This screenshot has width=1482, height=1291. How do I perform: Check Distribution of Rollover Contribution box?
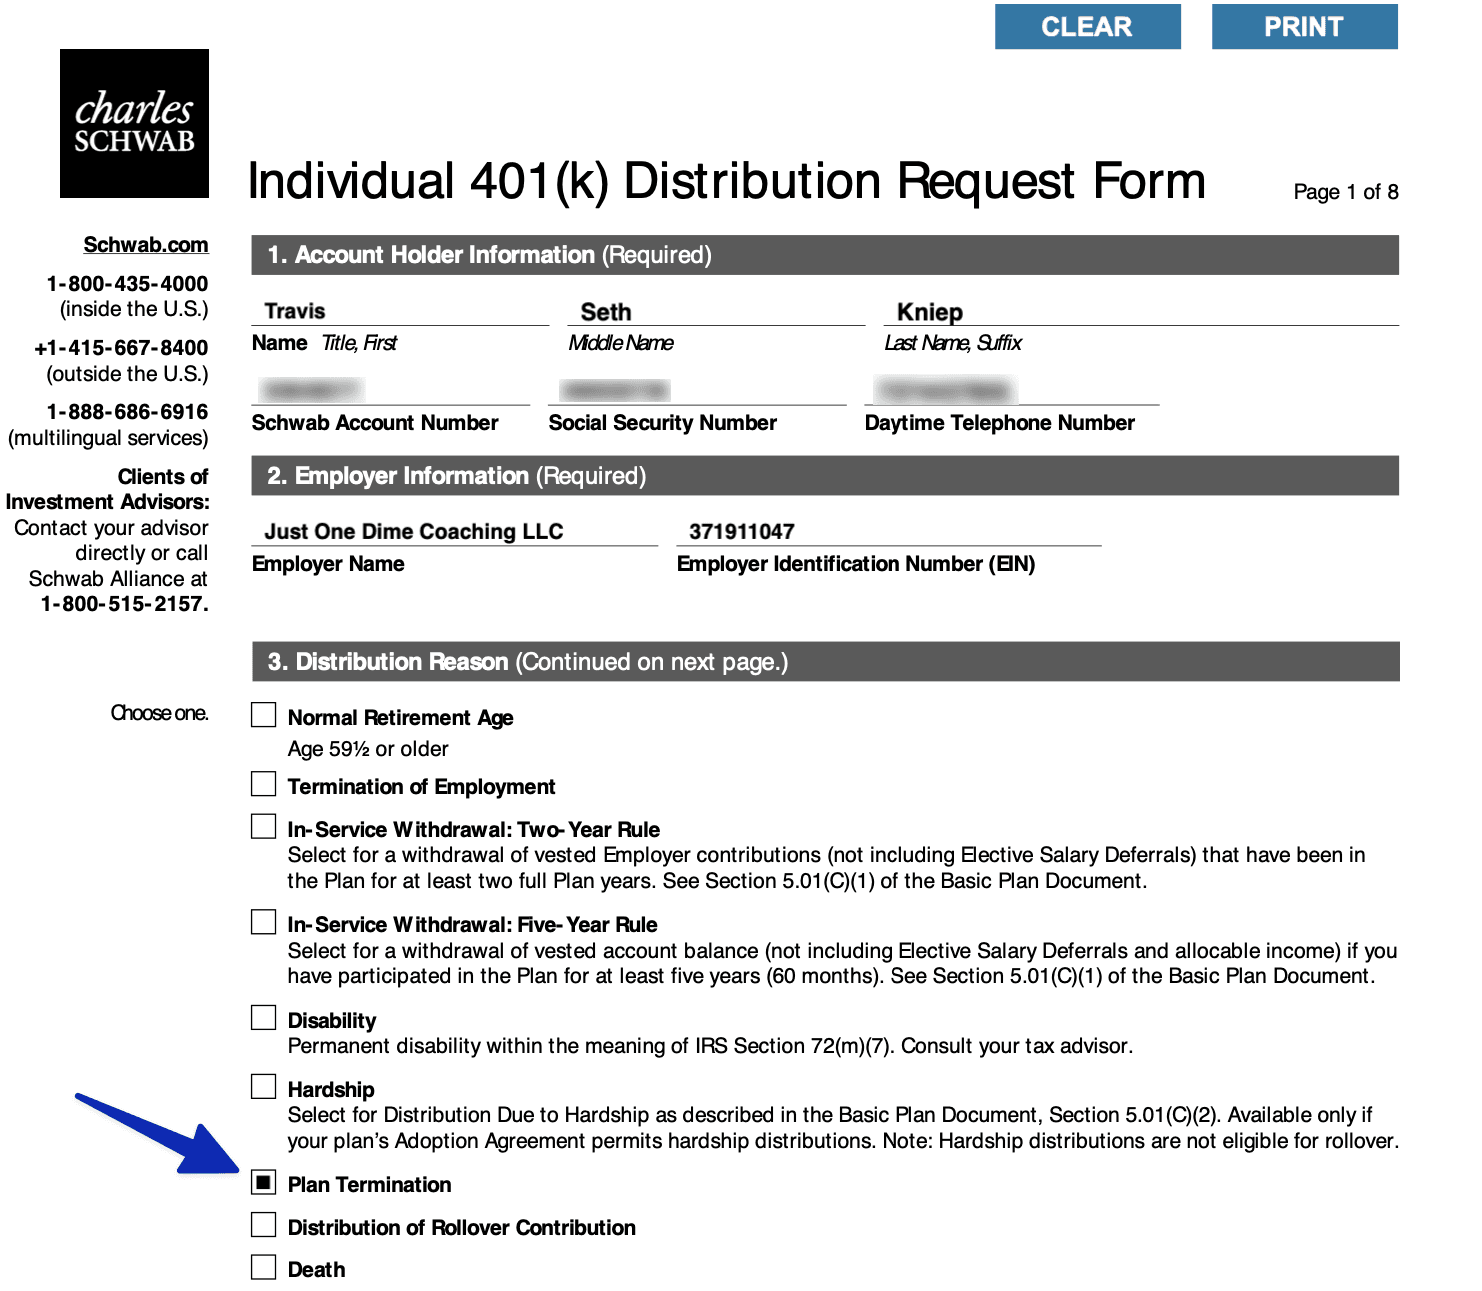pyautogui.click(x=263, y=1225)
